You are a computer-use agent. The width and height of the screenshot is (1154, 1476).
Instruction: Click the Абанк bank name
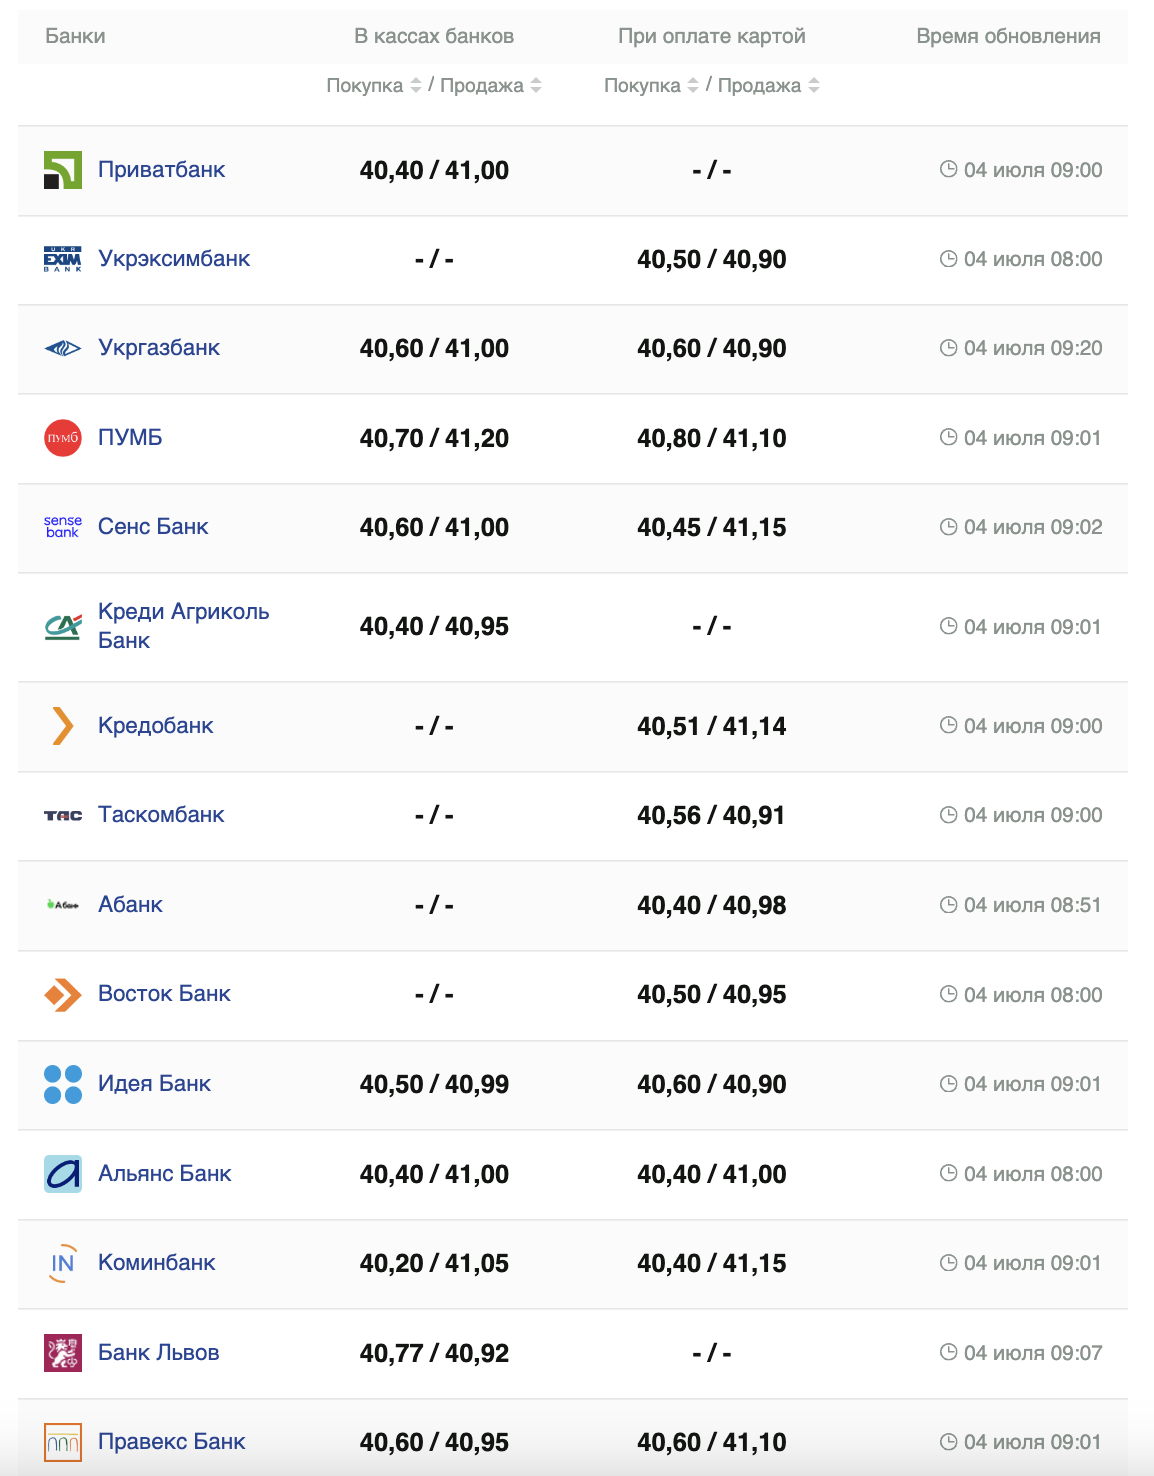(130, 905)
